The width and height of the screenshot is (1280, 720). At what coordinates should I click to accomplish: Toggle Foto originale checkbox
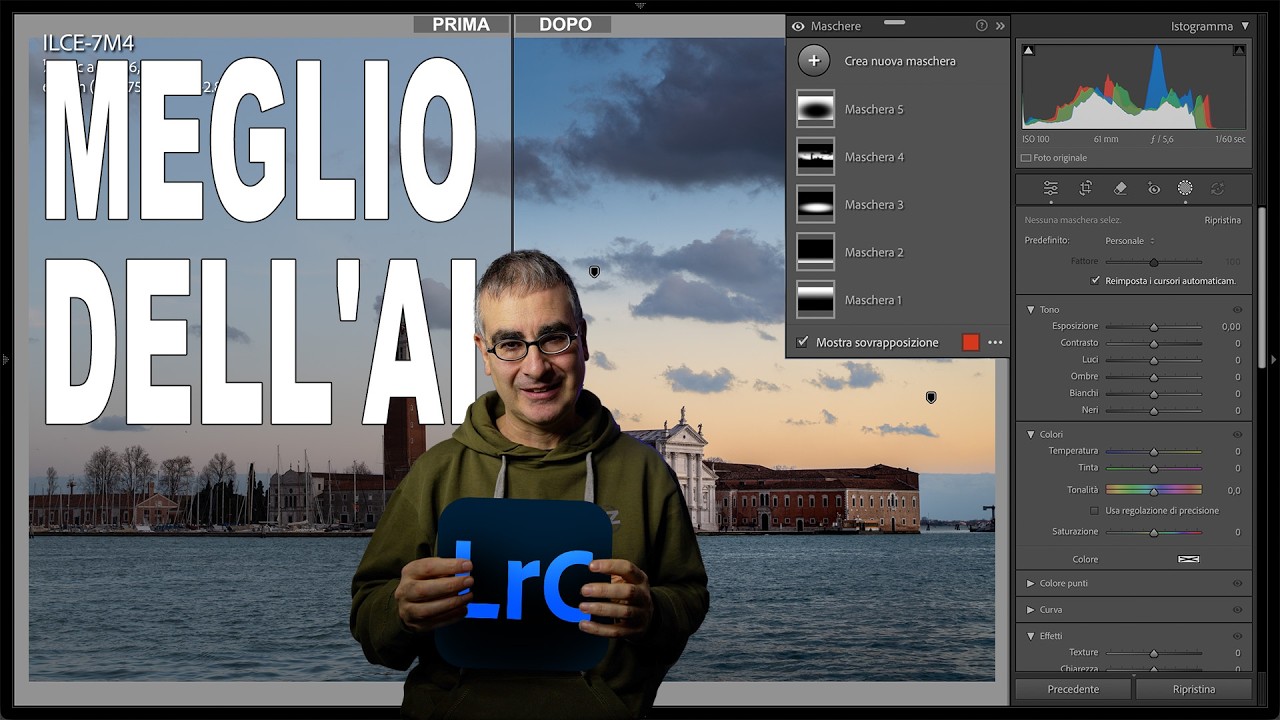pyautogui.click(x=1026, y=158)
